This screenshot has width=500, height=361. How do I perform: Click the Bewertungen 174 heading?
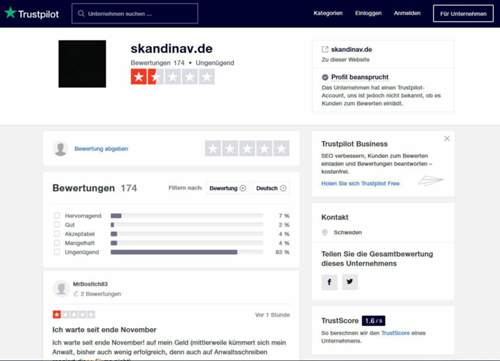point(95,188)
